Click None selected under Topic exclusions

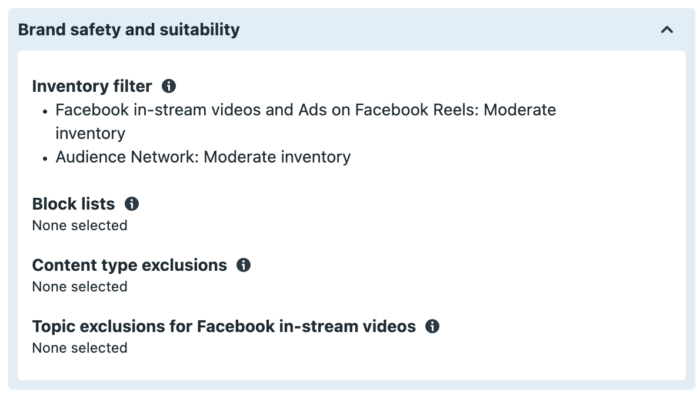pos(79,347)
